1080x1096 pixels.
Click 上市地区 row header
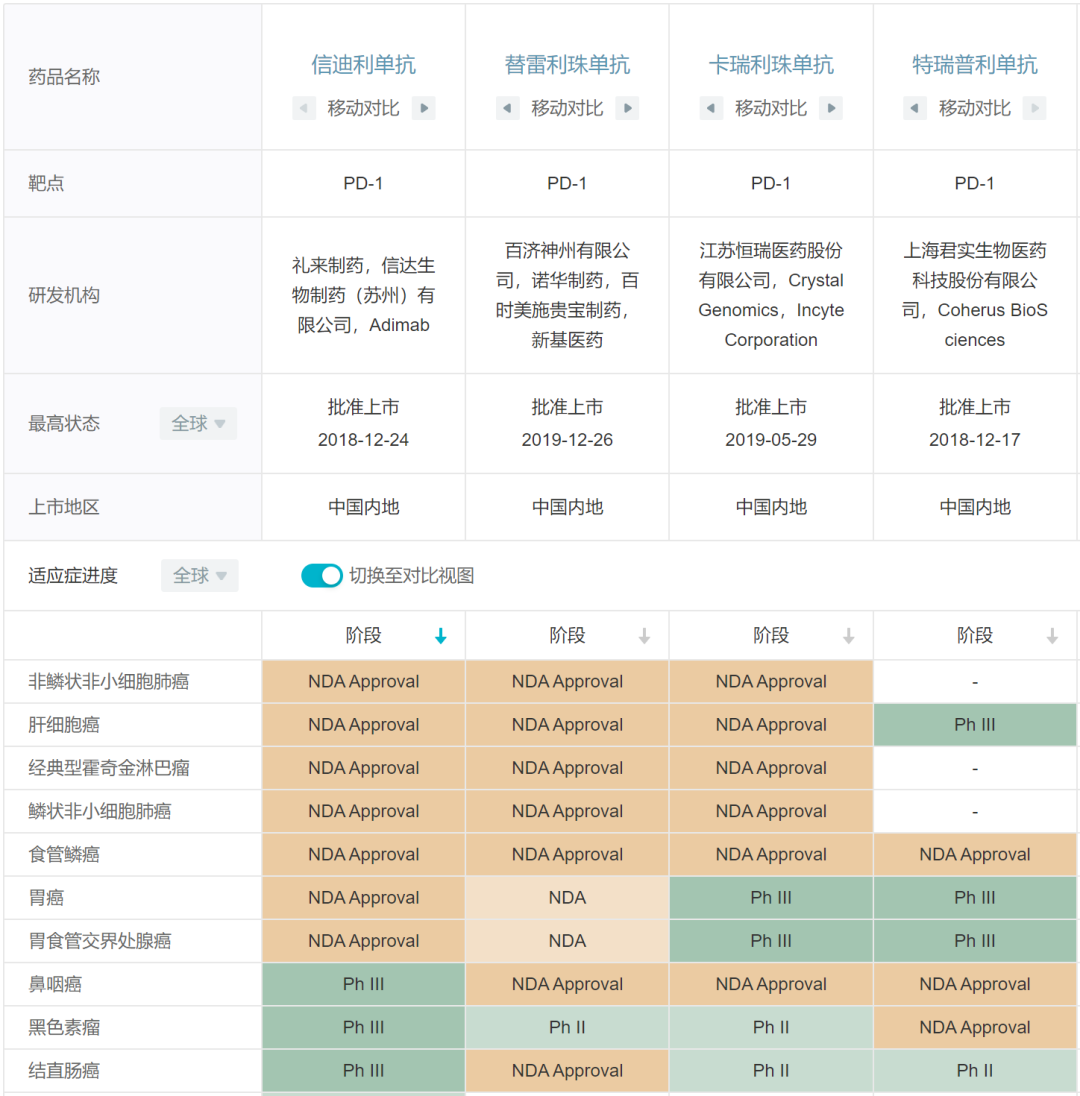click(64, 507)
